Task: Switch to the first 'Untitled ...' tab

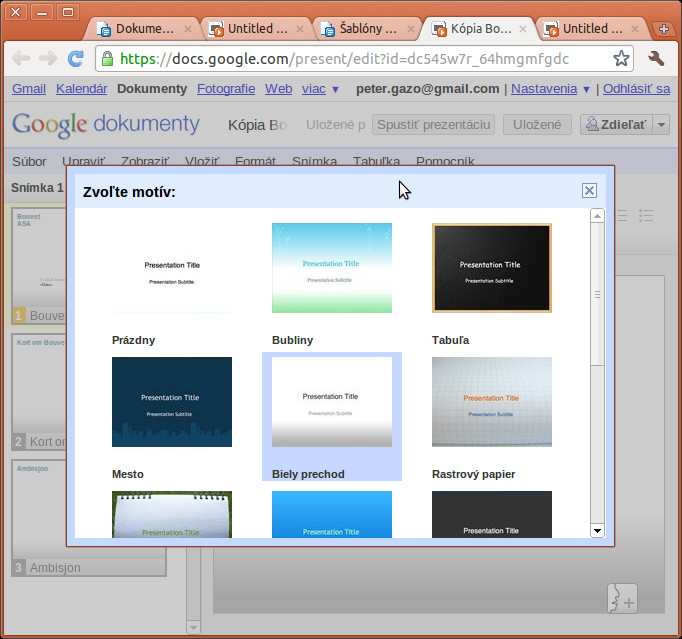Action: (x=257, y=29)
